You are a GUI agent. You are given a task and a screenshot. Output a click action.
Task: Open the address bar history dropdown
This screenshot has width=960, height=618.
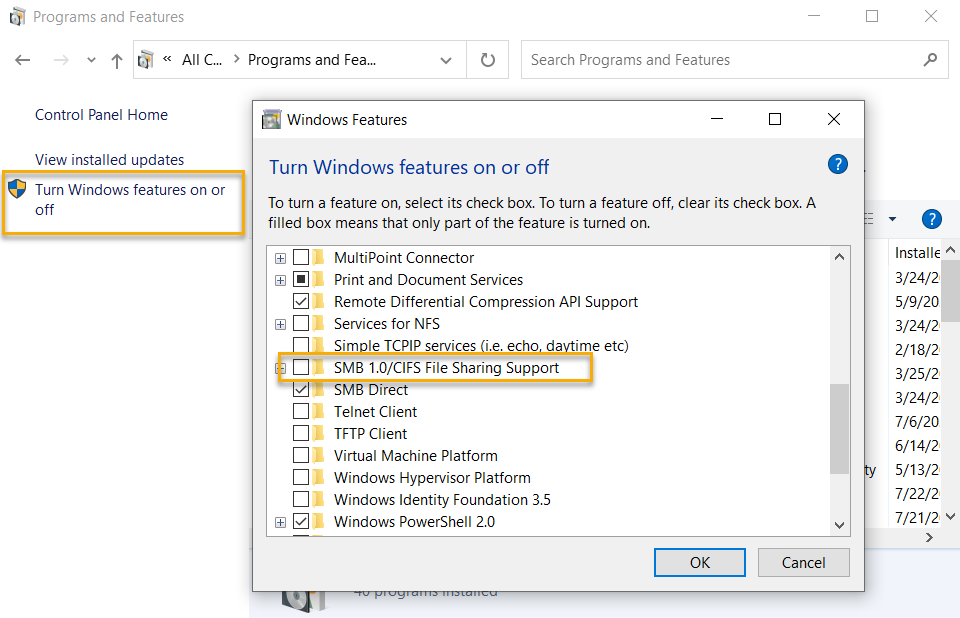tap(446, 60)
